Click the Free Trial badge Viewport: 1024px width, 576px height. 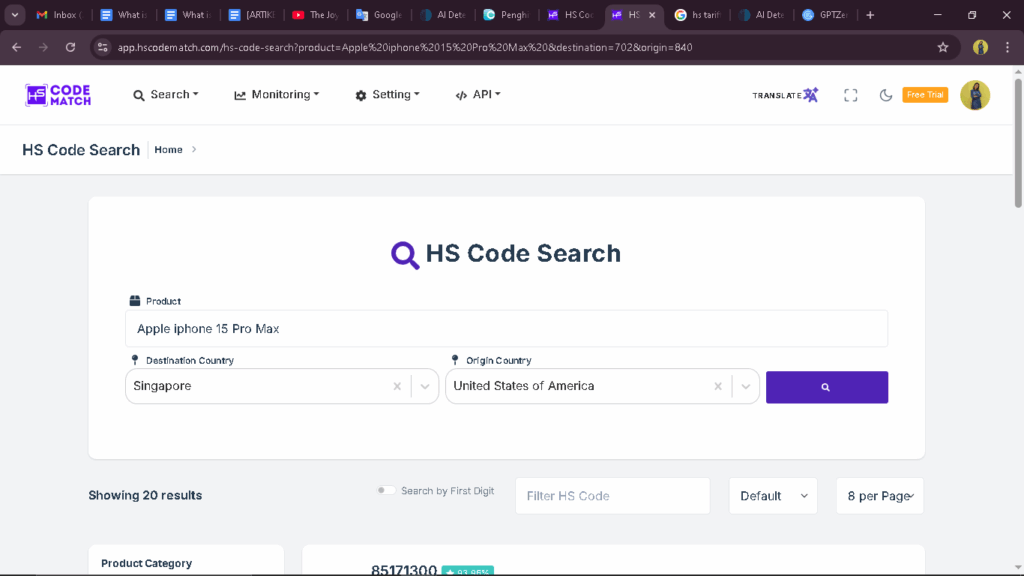pos(925,95)
